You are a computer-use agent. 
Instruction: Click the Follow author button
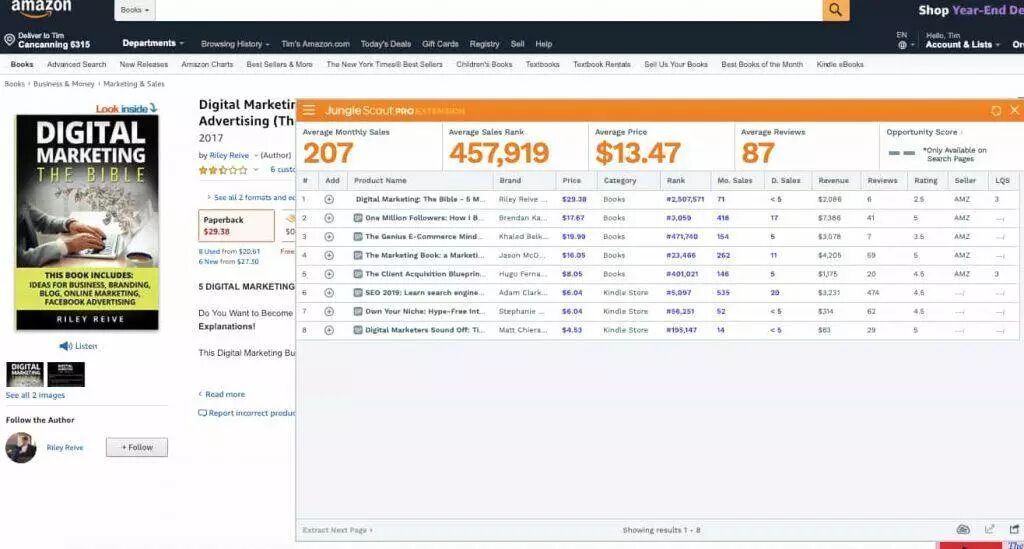tap(137, 447)
